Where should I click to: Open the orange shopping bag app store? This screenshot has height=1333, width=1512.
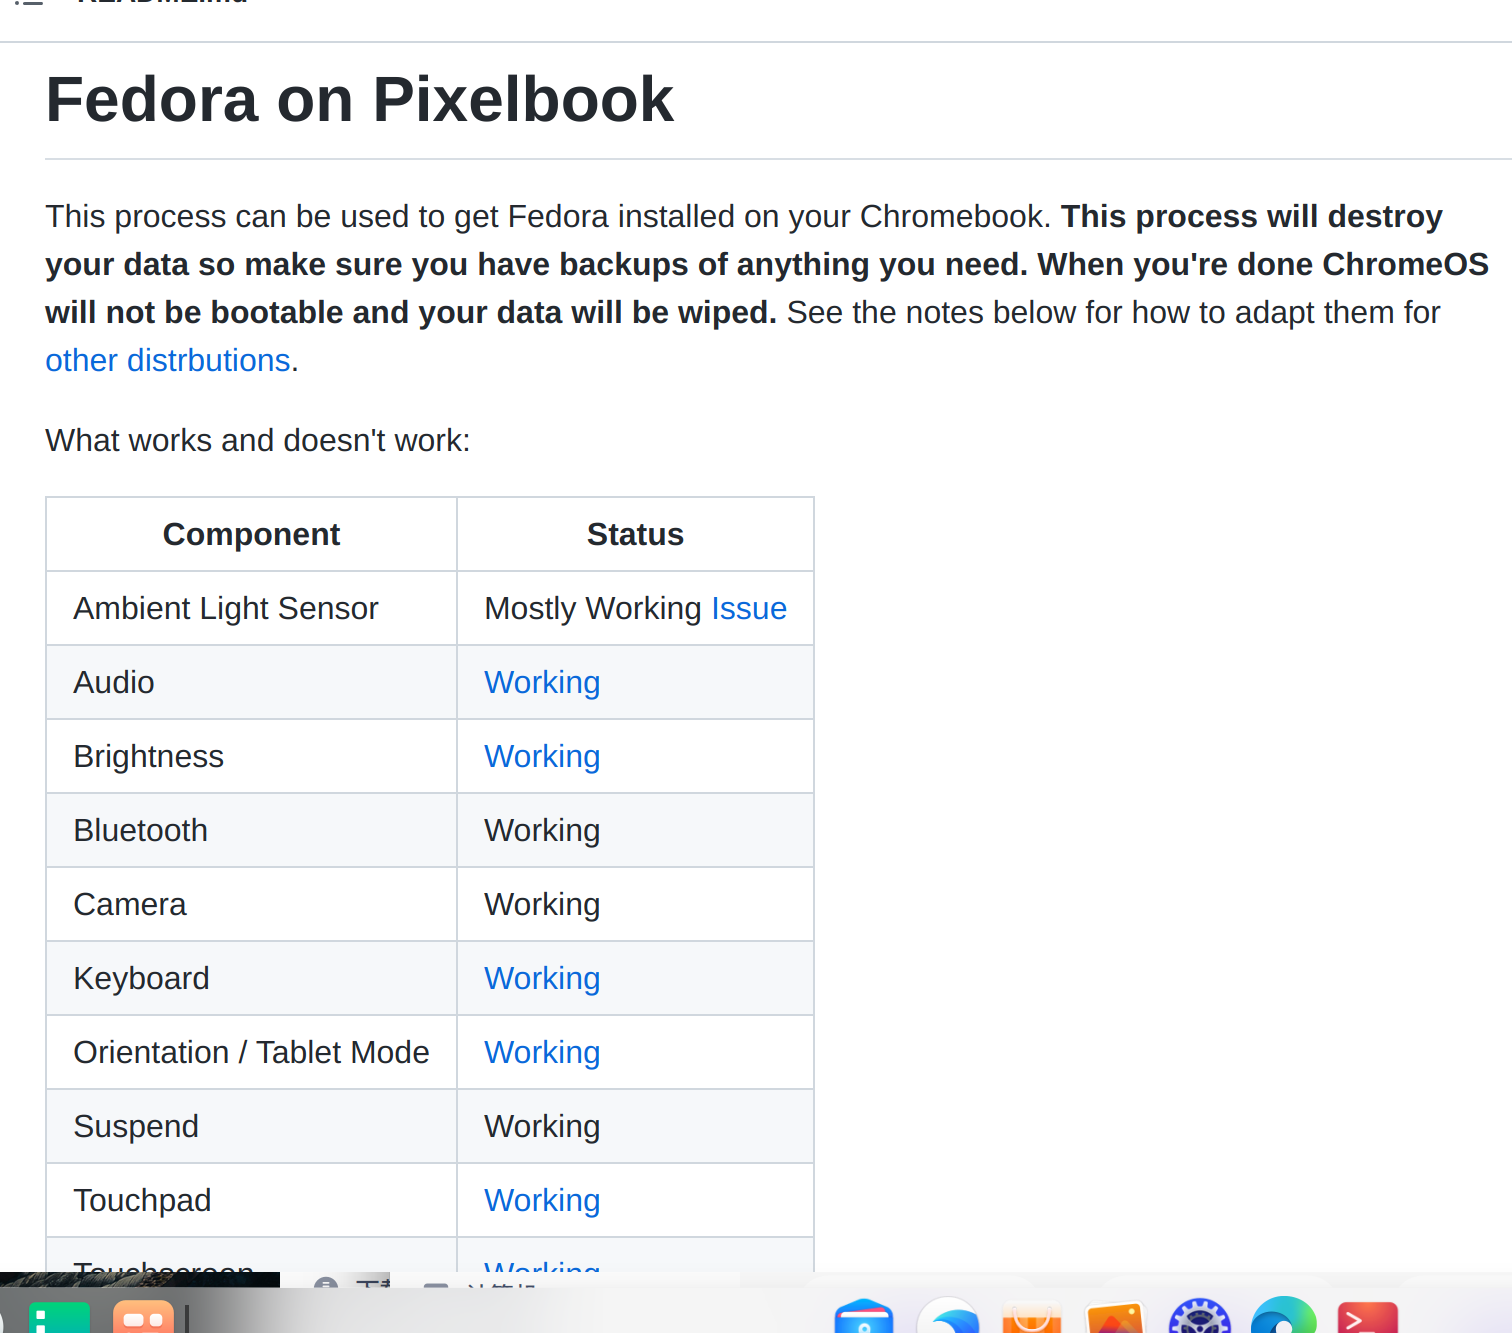1031,1318
